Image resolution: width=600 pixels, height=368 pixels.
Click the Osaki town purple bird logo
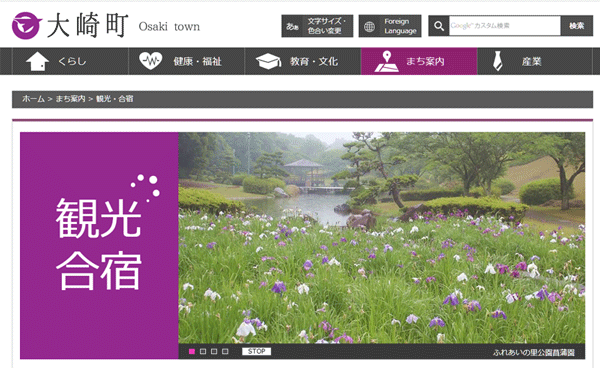pyautogui.click(x=26, y=26)
